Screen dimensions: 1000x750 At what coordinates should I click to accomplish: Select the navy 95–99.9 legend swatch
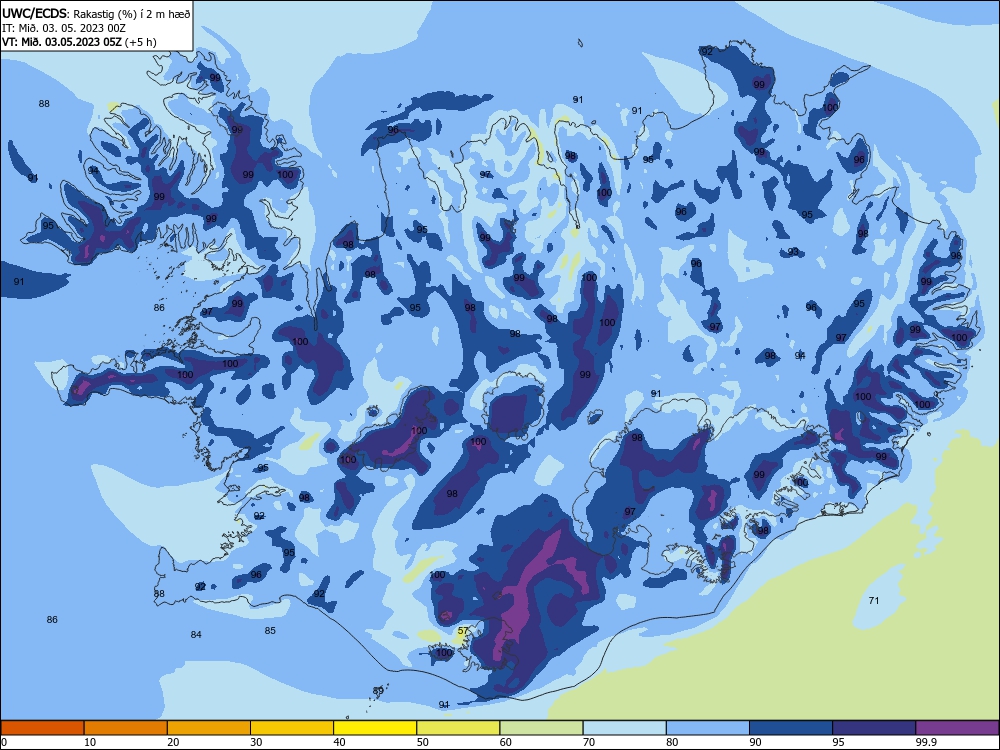(x=874, y=728)
